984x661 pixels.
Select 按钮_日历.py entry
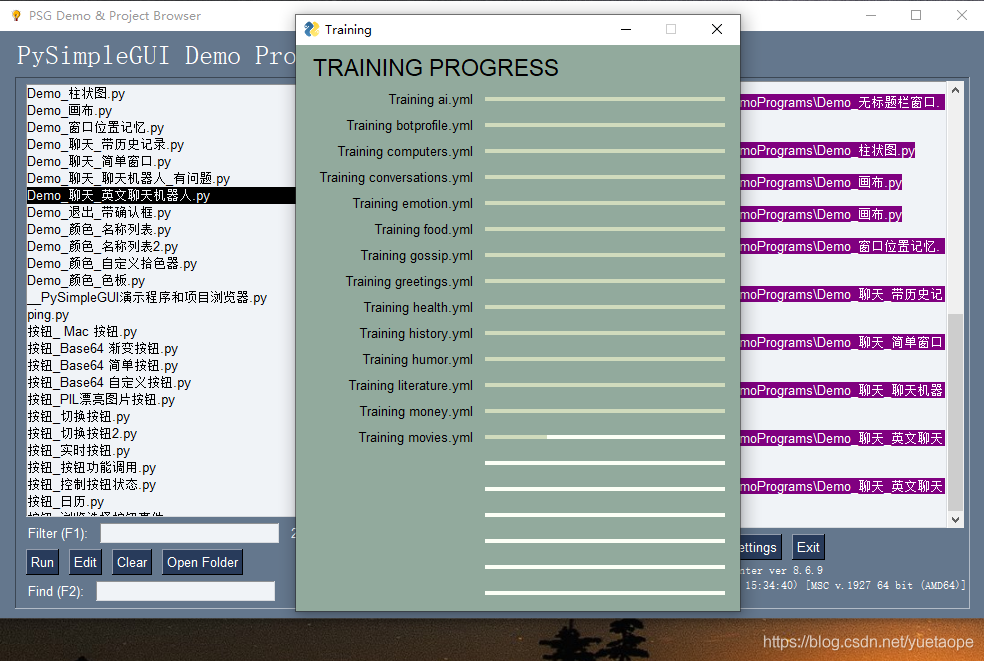pyautogui.click(x=161, y=501)
